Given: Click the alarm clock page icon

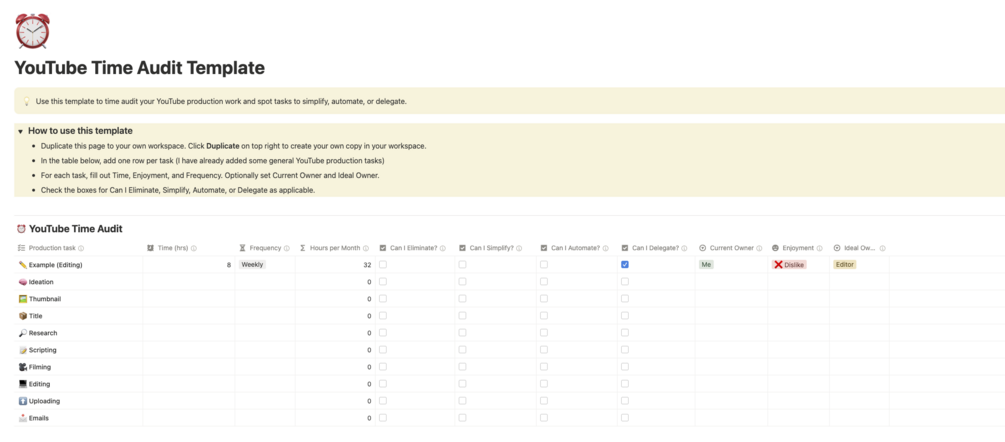Looking at the screenshot, I should tap(32, 31).
